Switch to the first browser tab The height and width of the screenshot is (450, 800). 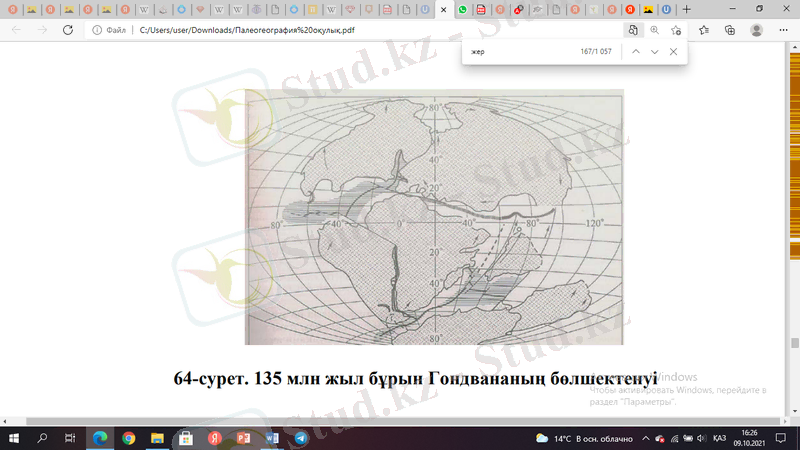pyautogui.click(x=11, y=9)
